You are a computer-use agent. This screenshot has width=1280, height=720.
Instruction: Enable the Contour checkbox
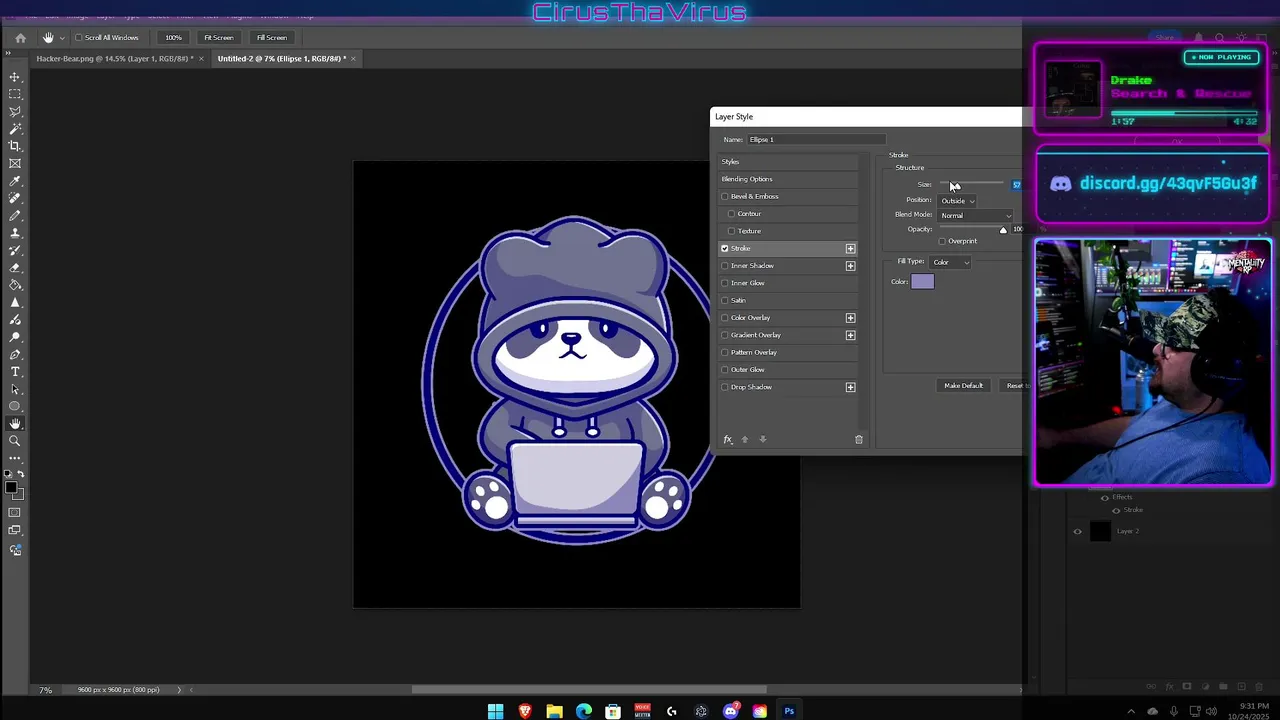click(731, 214)
